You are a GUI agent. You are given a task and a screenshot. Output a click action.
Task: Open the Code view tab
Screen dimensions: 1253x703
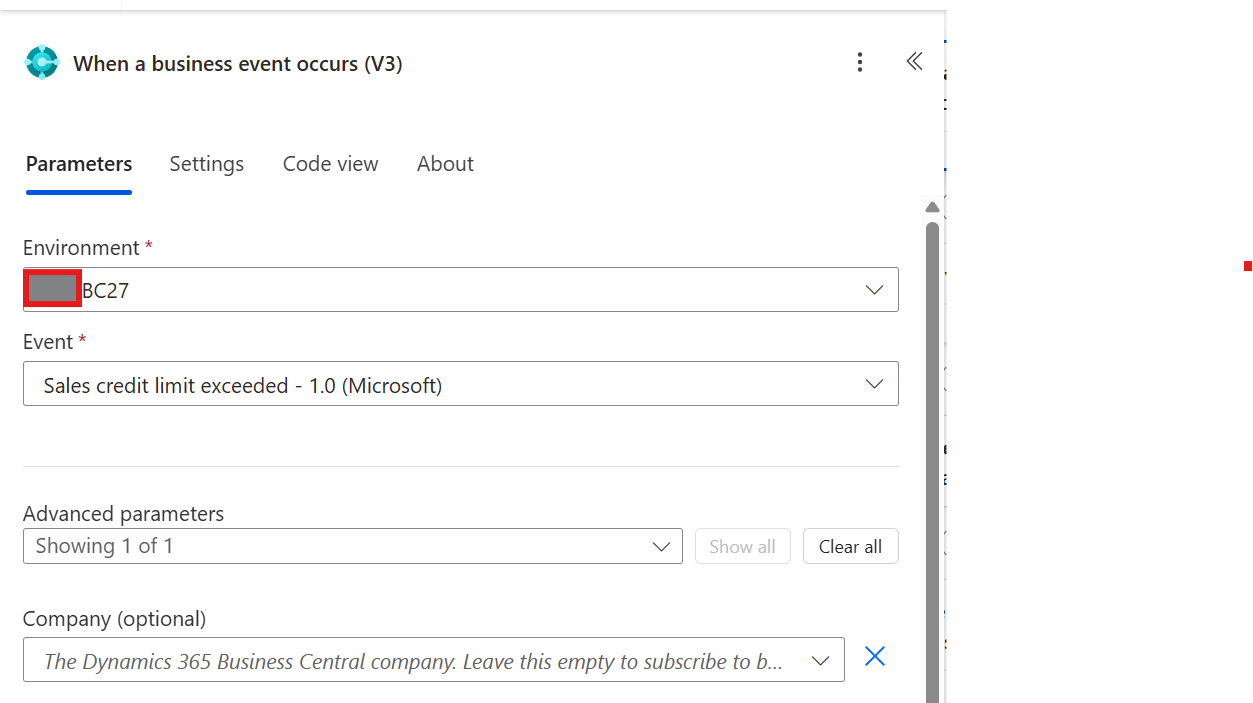331,164
